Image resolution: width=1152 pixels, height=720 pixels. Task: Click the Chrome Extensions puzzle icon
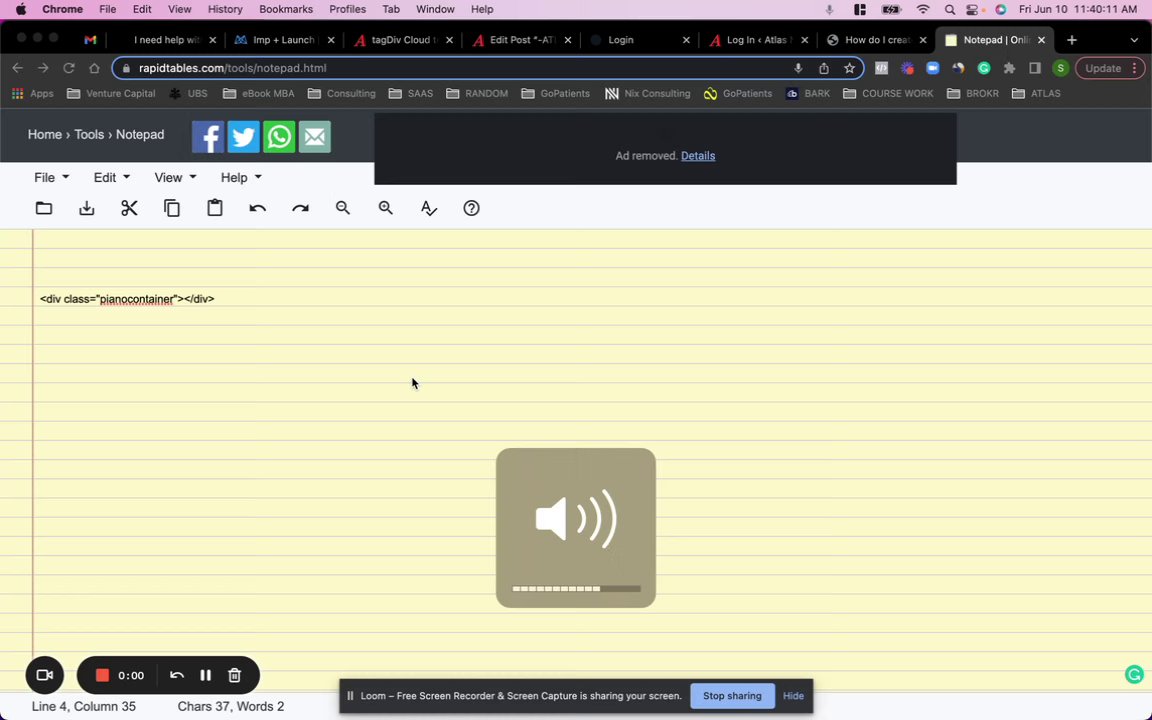pyautogui.click(x=1009, y=68)
